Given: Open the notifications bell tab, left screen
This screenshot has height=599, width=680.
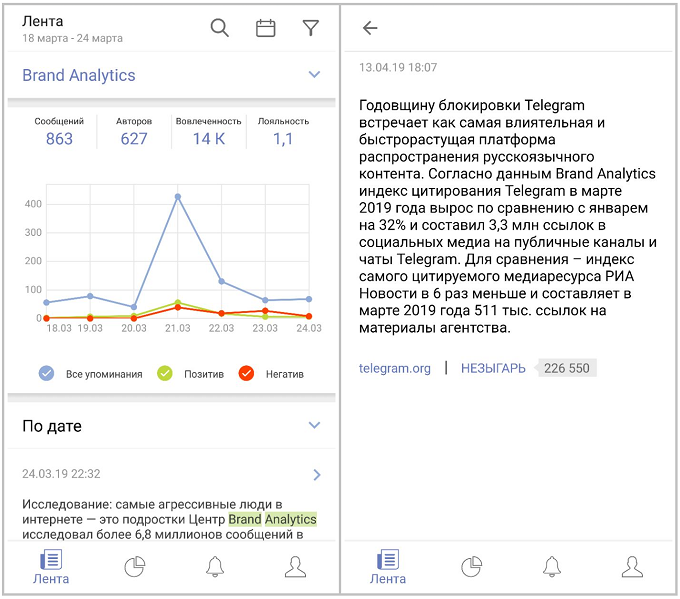Looking at the screenshot, I should pos(215,566).
